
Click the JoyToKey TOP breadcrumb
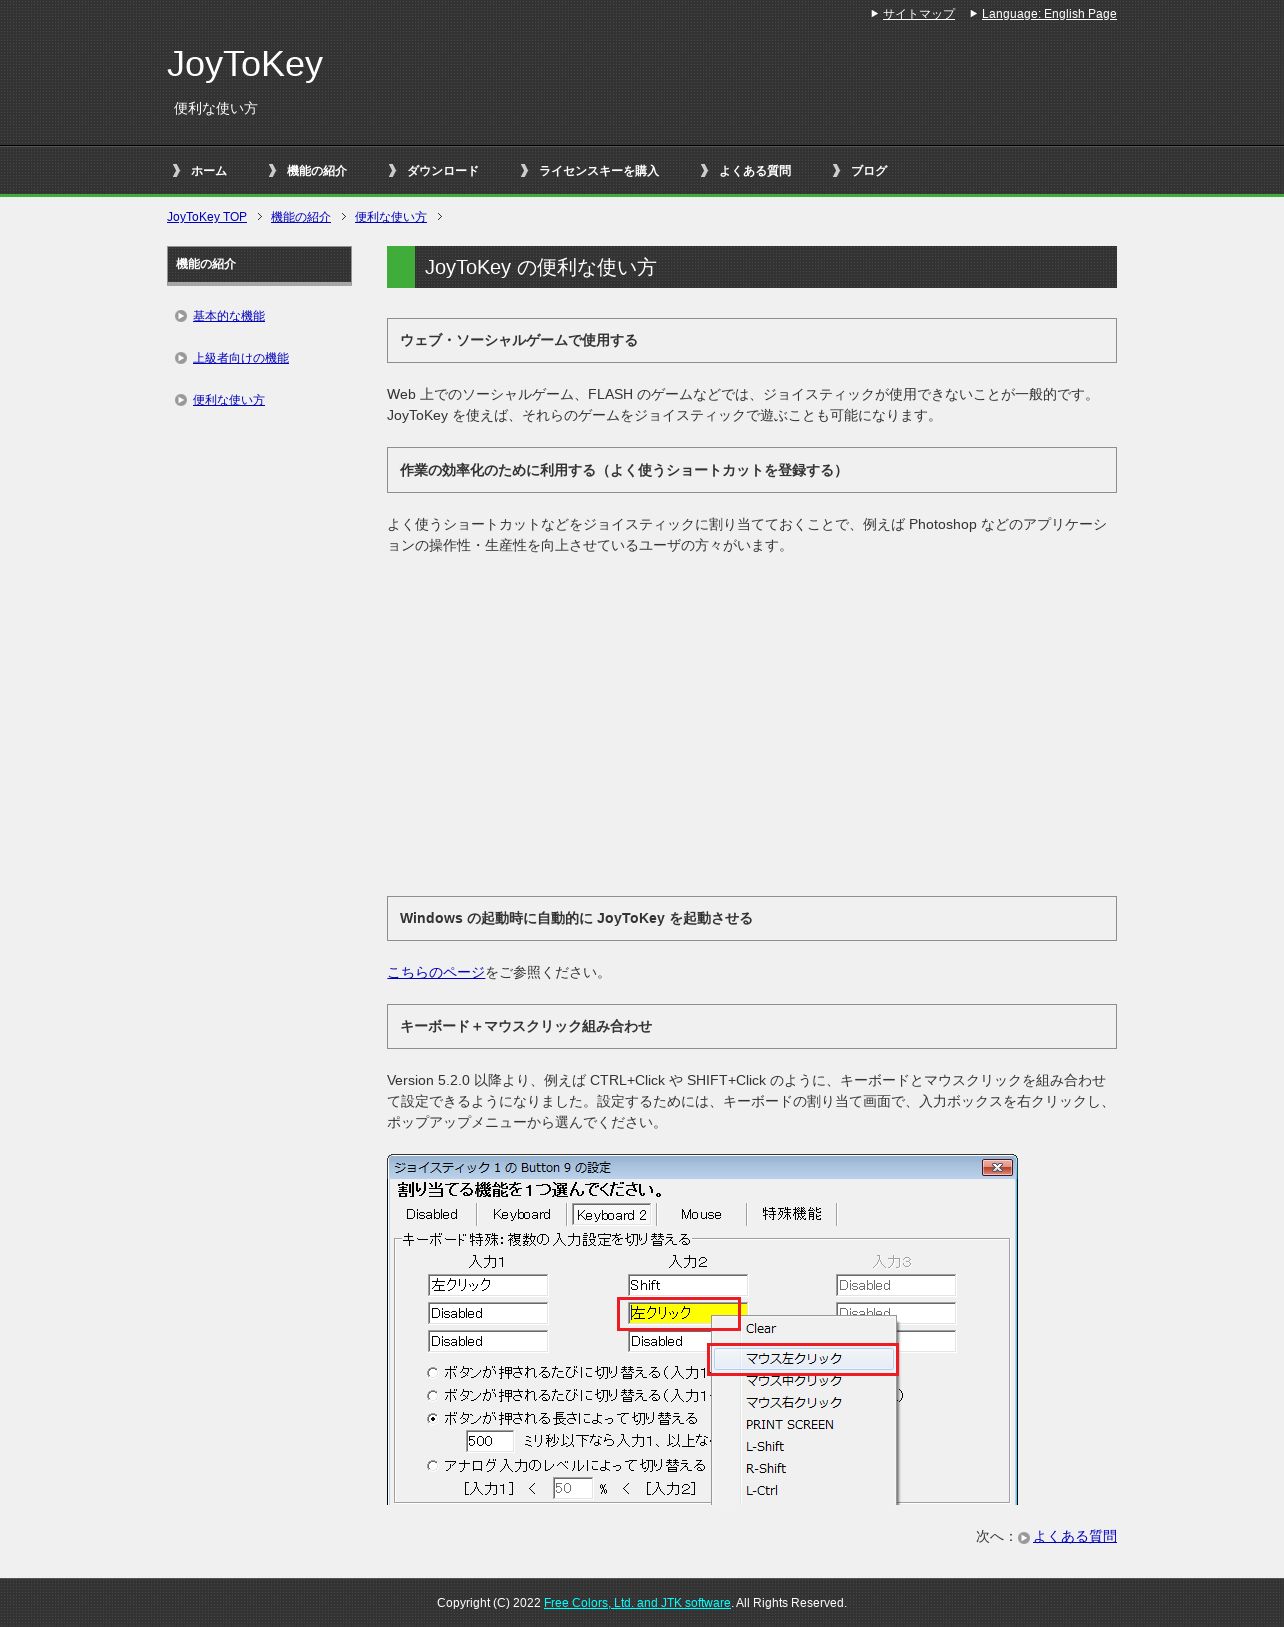point(207,217)
